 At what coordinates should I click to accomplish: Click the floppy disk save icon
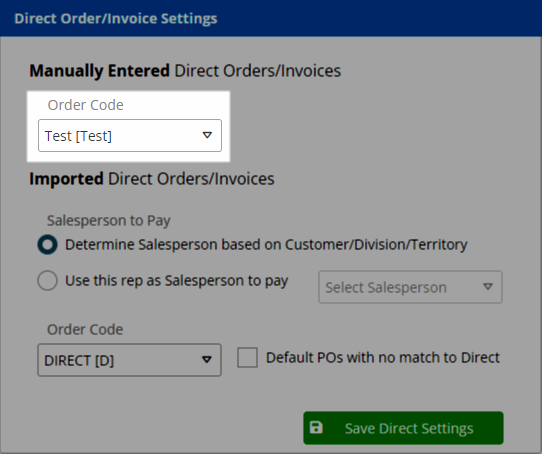pyautogui.click(x=316, y=427)
